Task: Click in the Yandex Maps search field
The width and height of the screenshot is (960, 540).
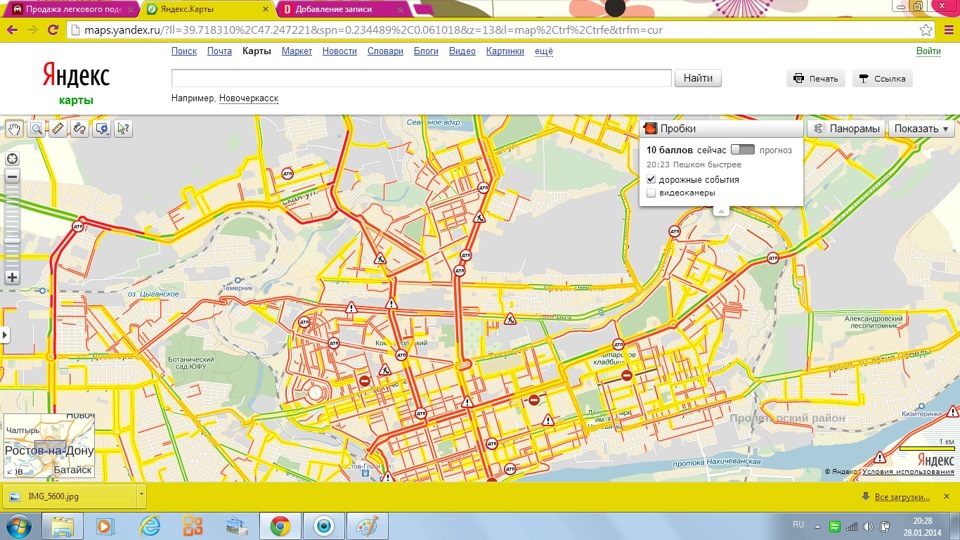Action: (421, 78)
